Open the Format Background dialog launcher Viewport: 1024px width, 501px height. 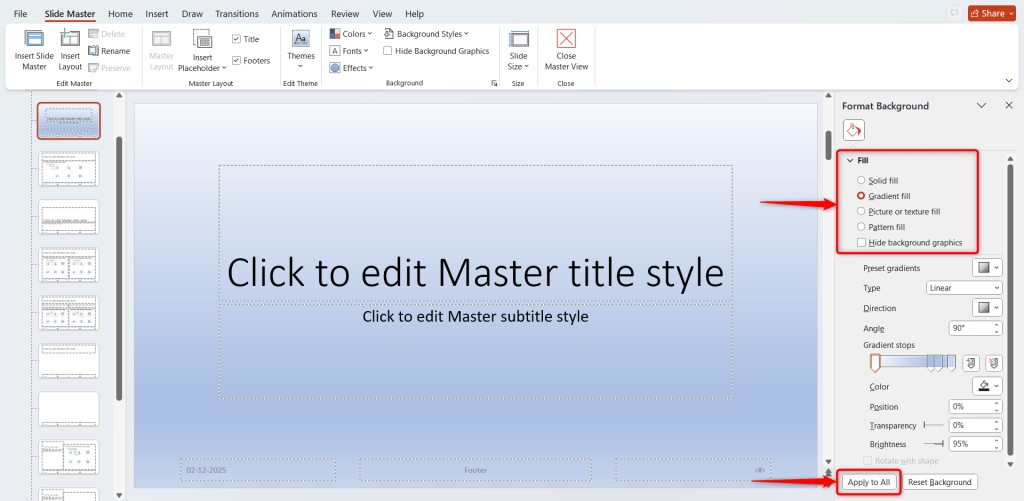pos(494,84)
